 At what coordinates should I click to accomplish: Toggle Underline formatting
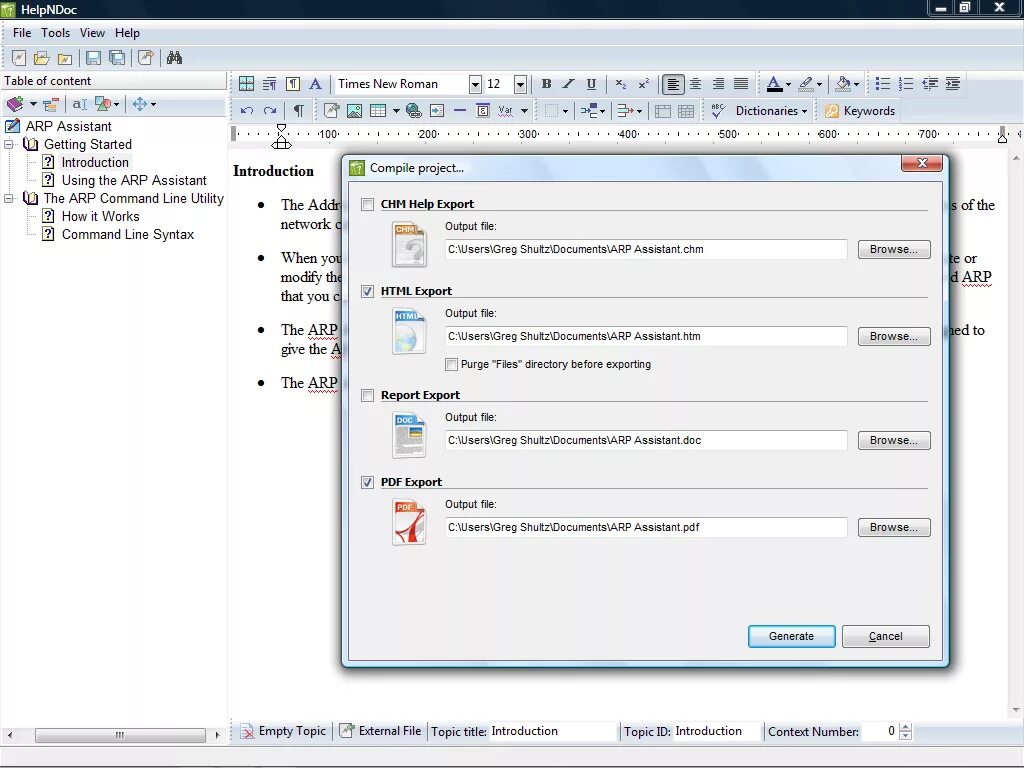click(x=591, y=84)
